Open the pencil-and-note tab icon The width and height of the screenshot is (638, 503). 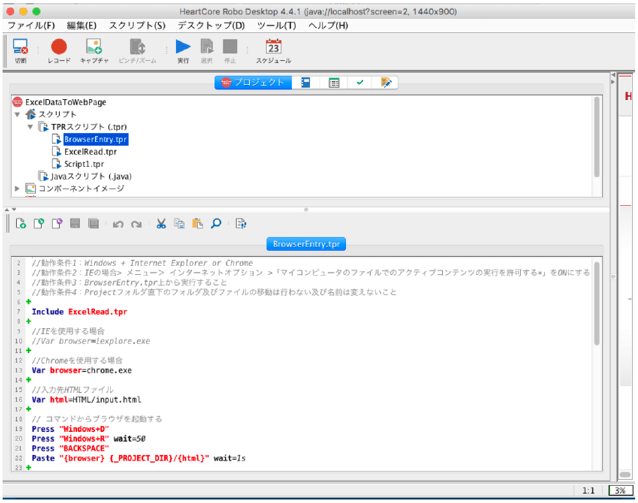(386, 83)
